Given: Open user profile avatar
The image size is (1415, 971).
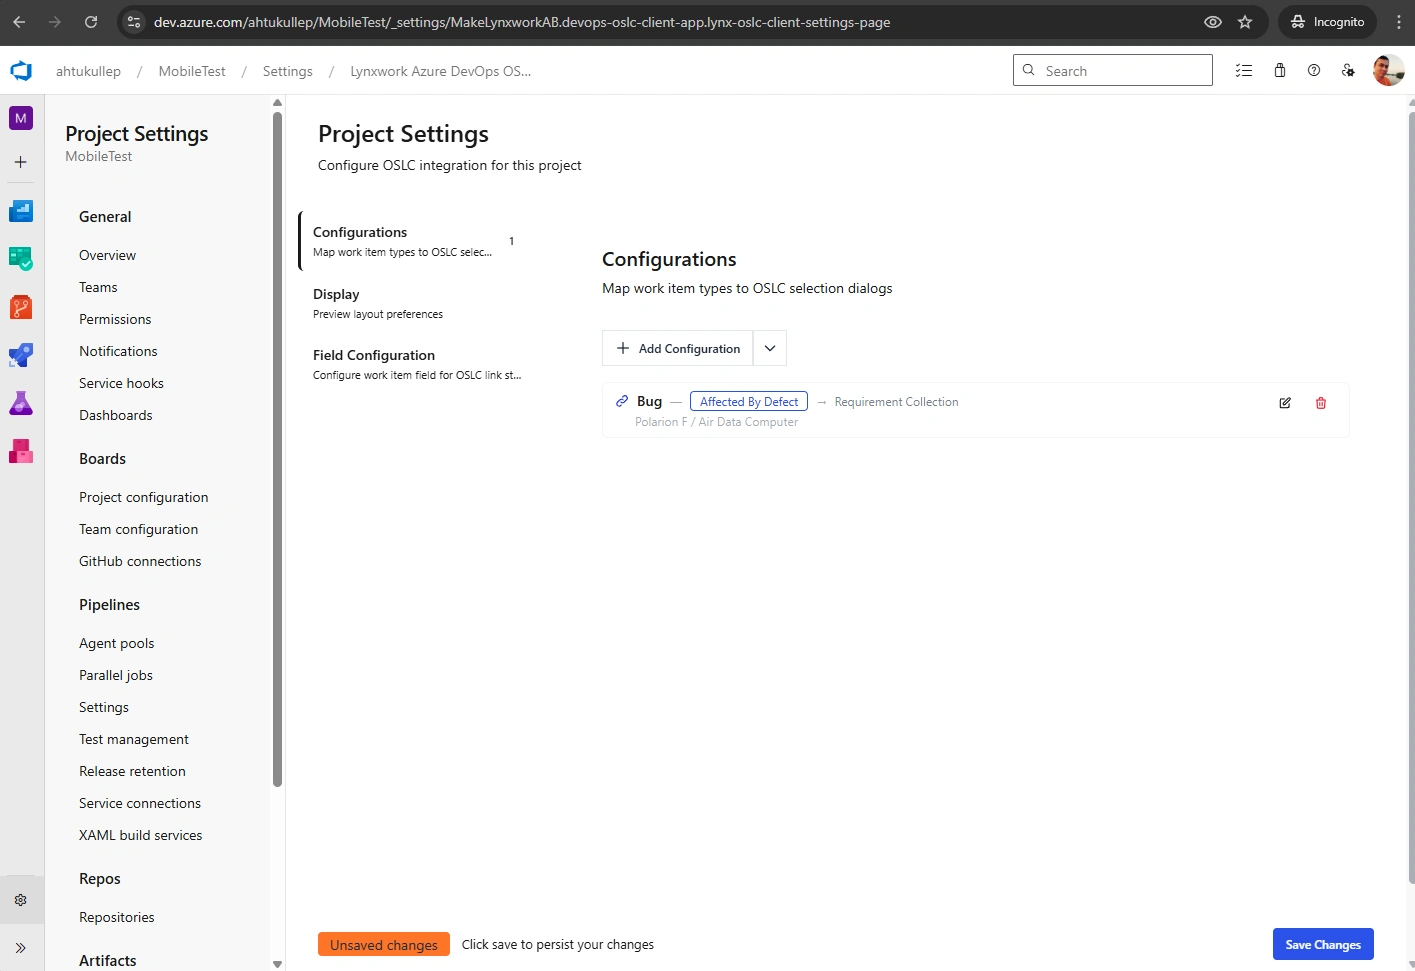Looking at the screenshot, I should (1389, 71).
